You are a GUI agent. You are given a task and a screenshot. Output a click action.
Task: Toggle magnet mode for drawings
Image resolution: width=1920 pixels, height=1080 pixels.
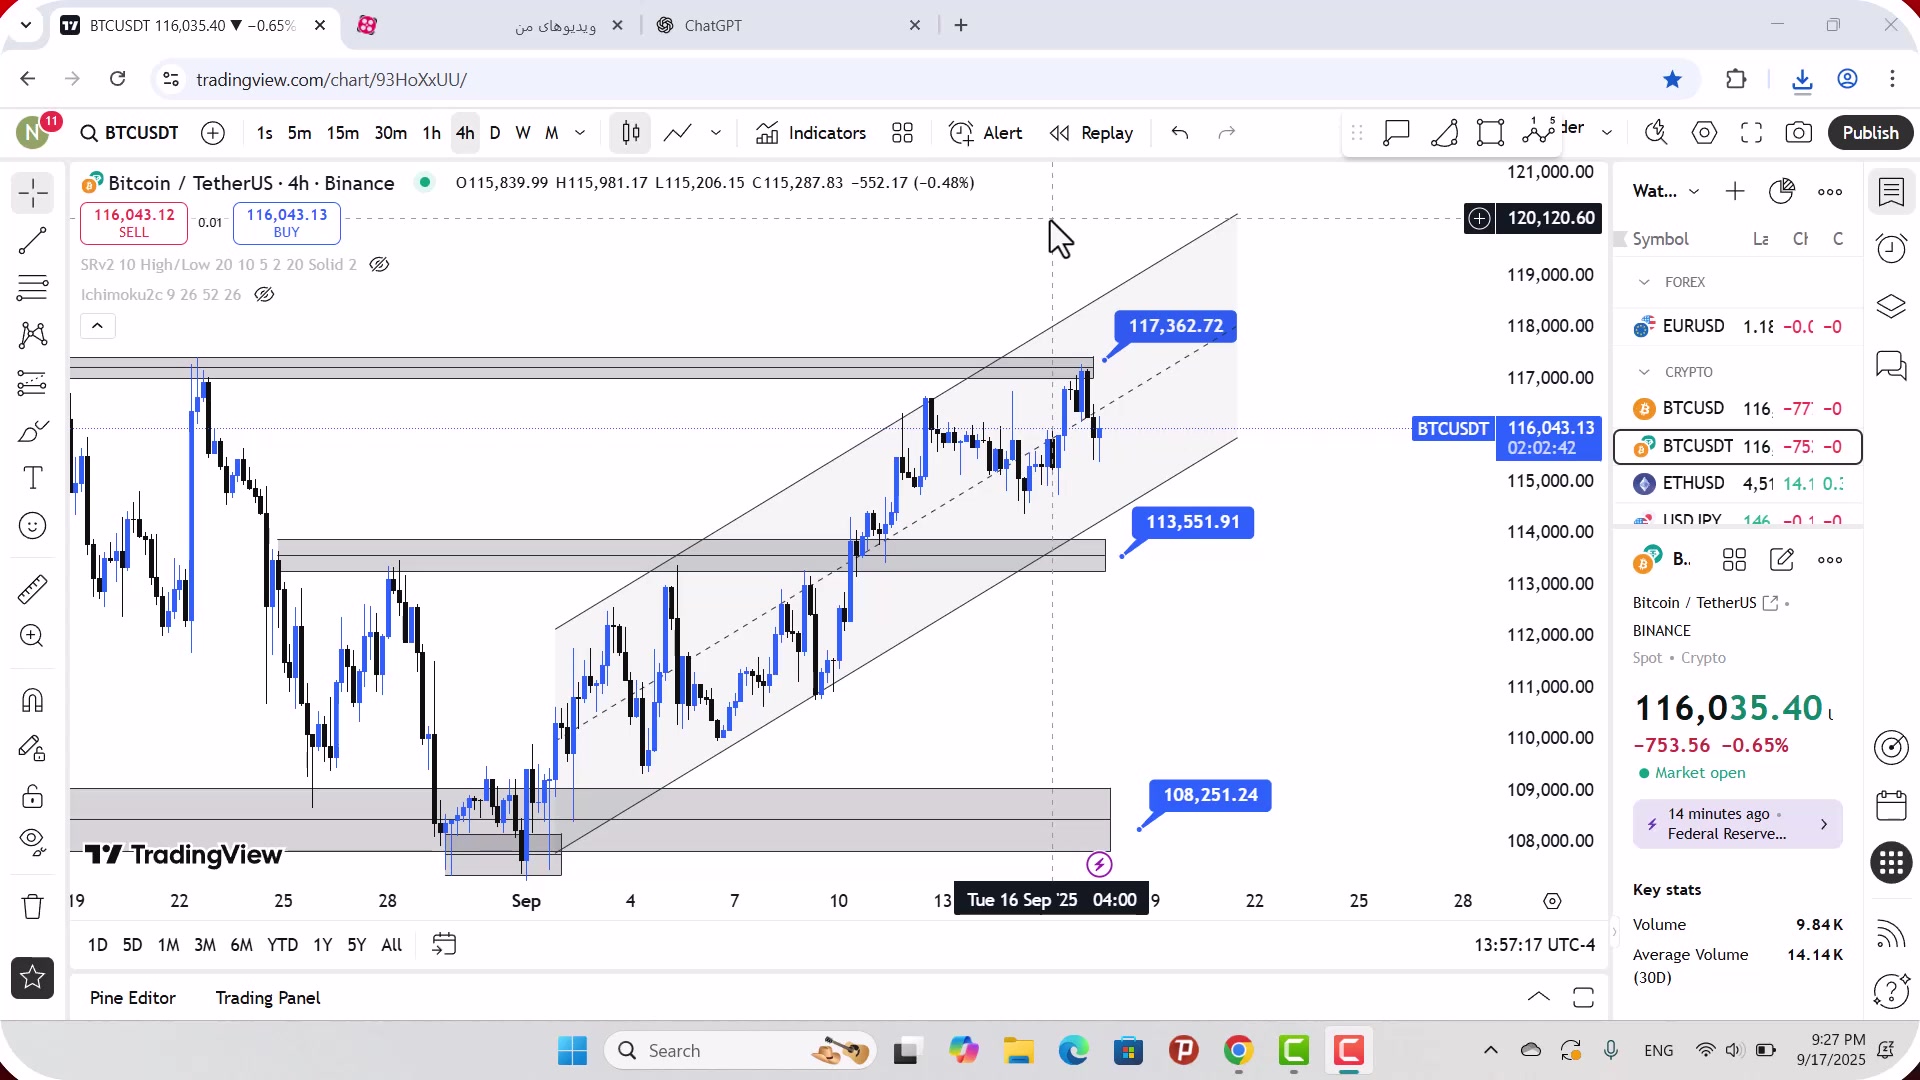(x=33, y=700)
